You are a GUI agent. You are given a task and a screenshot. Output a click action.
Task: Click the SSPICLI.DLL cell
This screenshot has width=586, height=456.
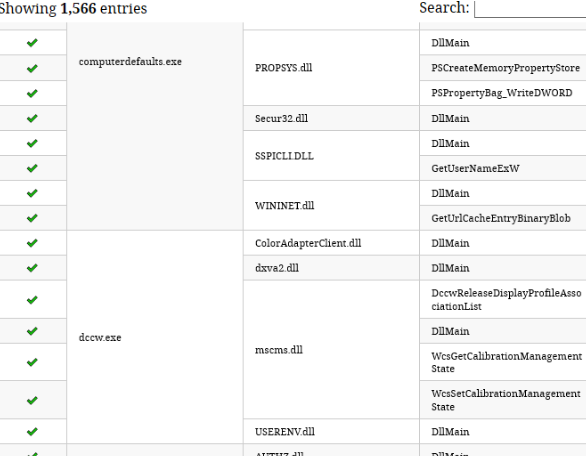pos(331,156)
